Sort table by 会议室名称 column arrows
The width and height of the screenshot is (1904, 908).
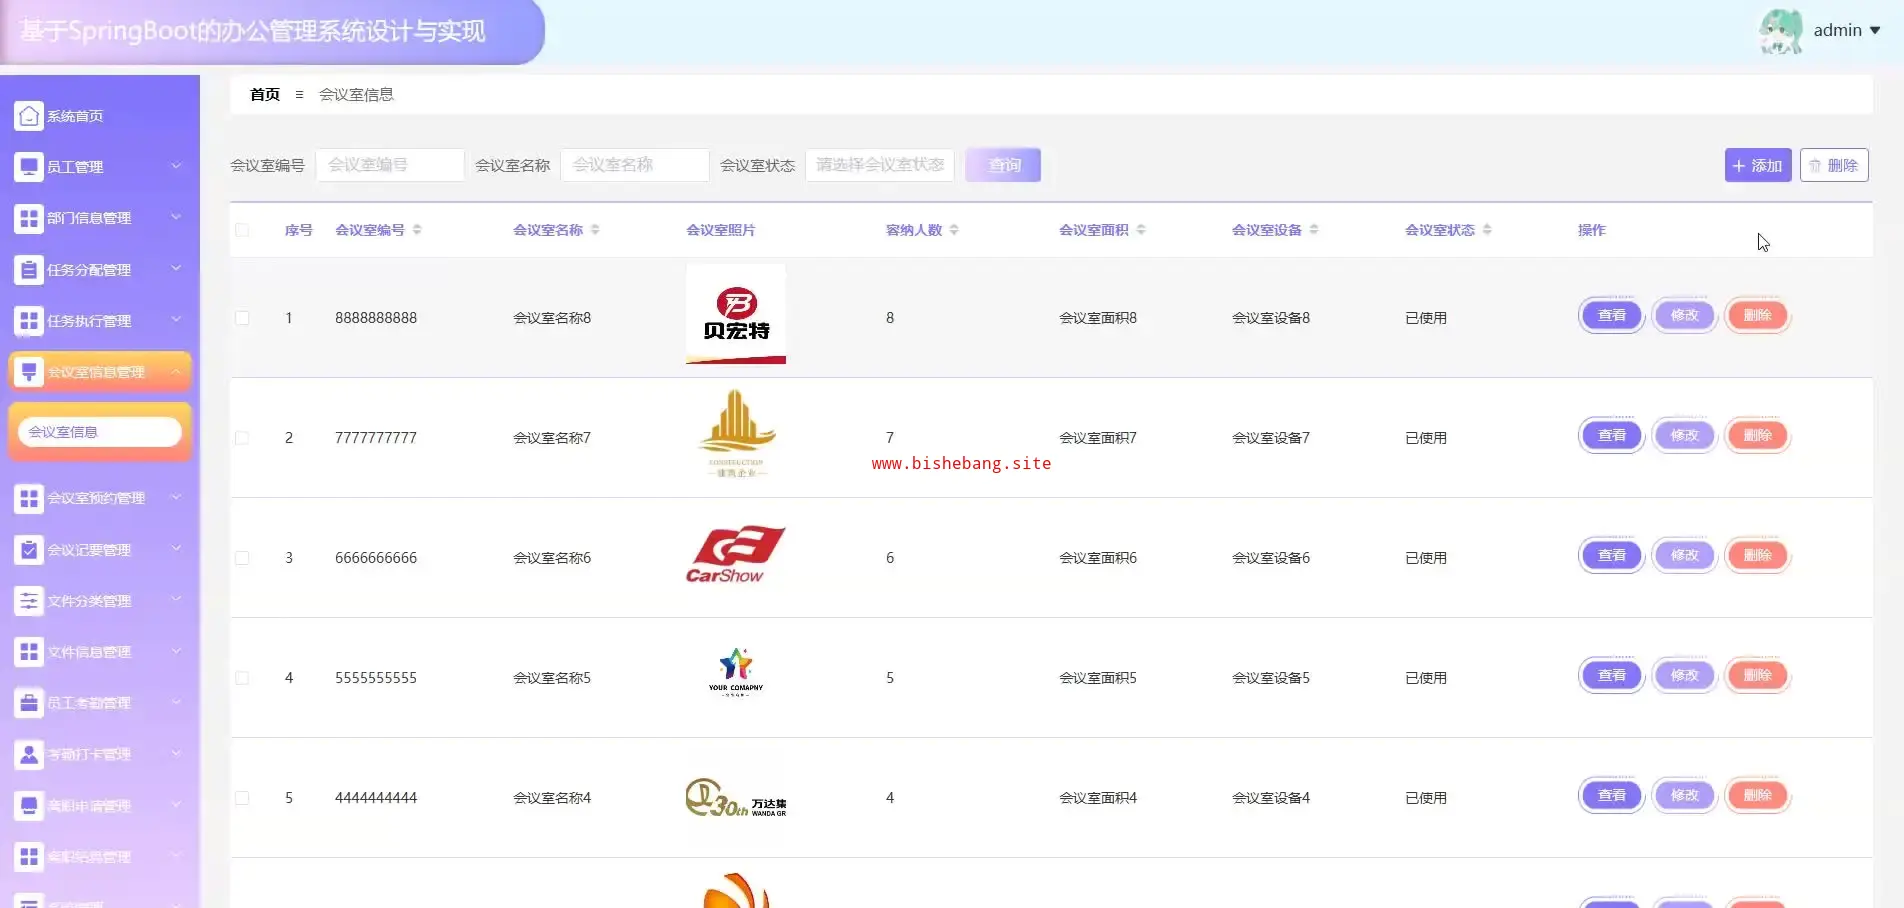595,230
